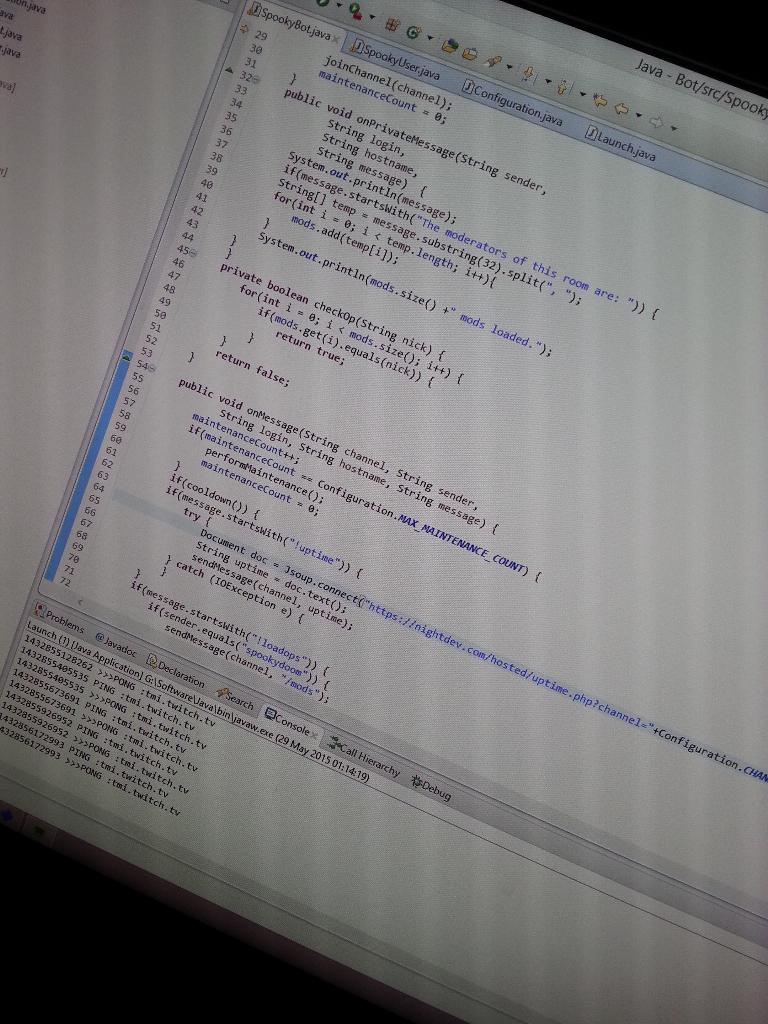Click the "/mods" string literal
768x1024 pixels.
(301, 685)
